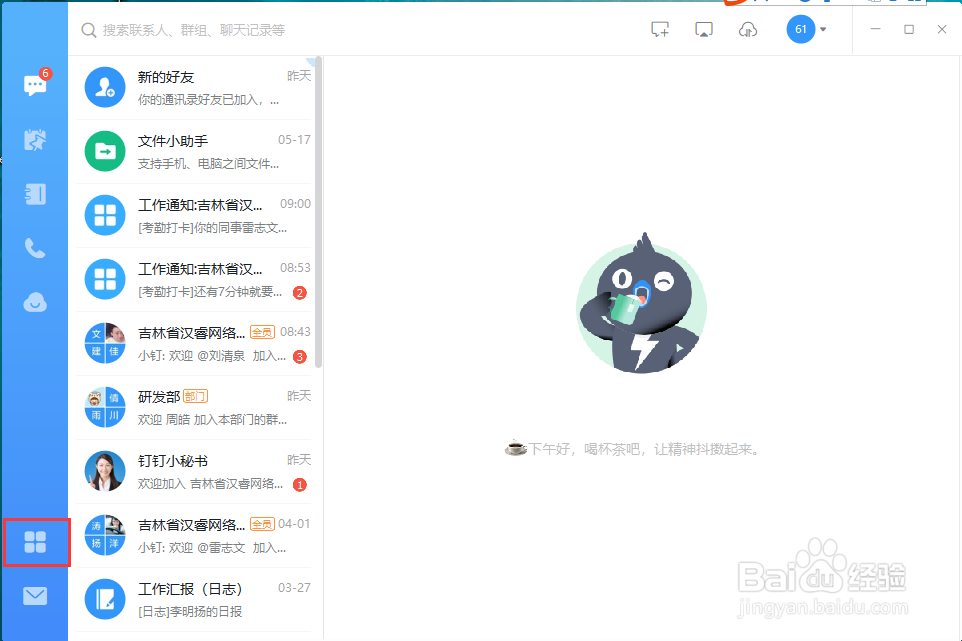Click the red badge showing 1 unread

(299, 485)
